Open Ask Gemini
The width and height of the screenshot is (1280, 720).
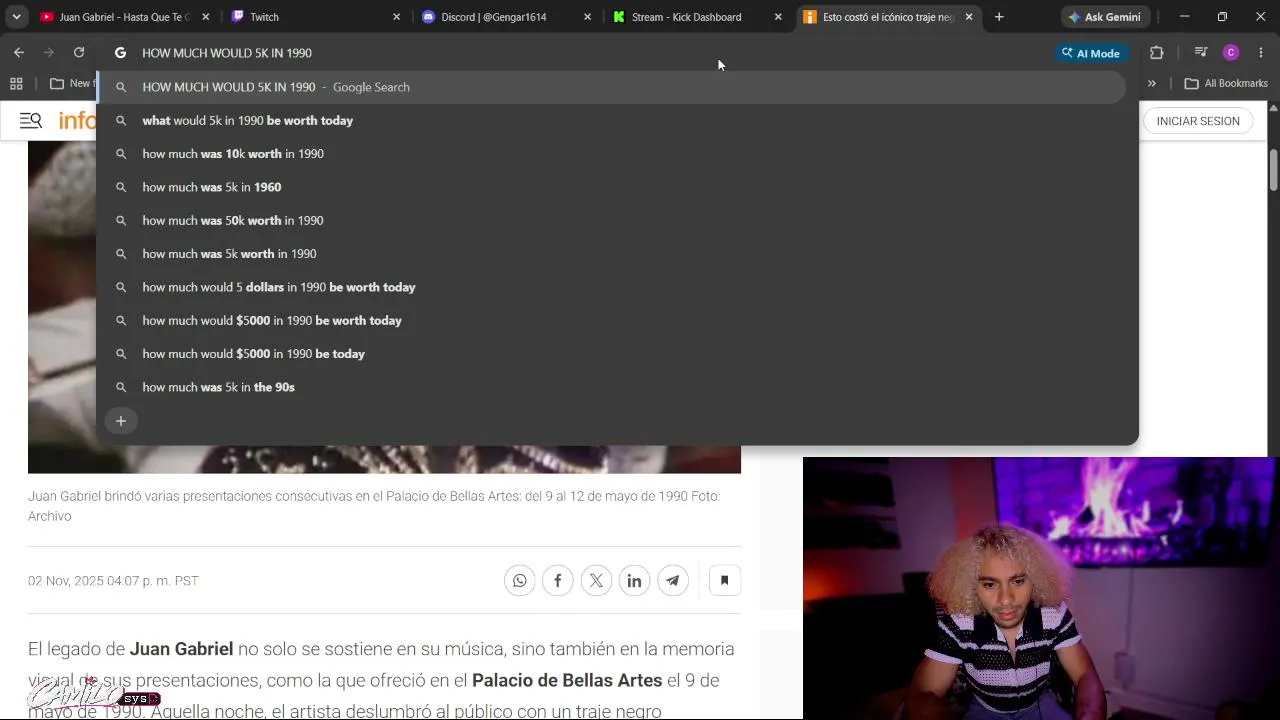1104,17
